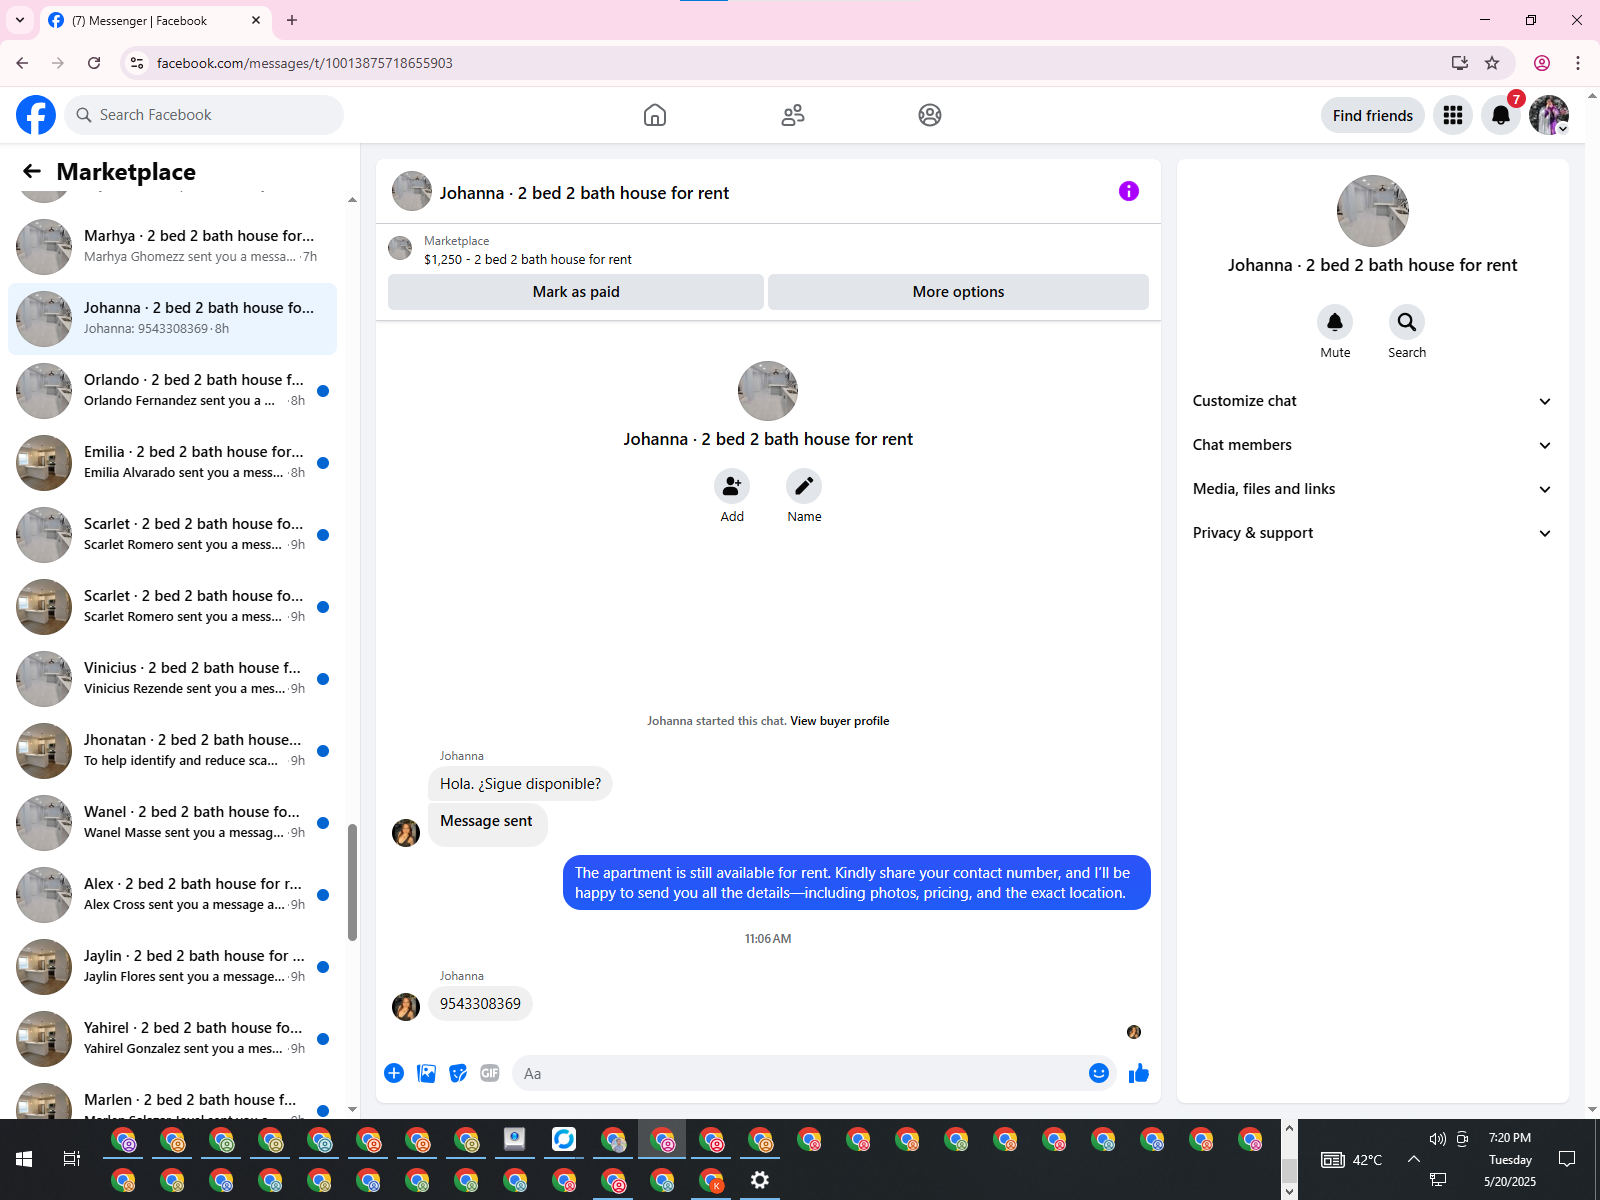Open Windows Start menu
Image resolution: width=1600 pixels, height=1200 pixels.
24,1159
